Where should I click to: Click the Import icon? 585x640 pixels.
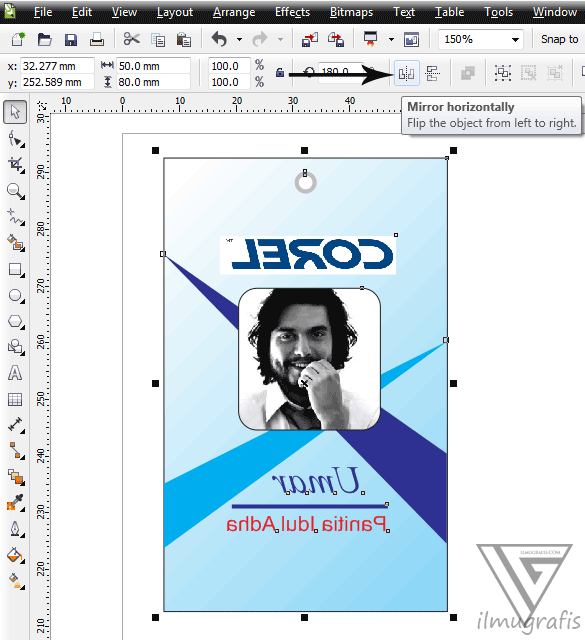tap(310, 40)
